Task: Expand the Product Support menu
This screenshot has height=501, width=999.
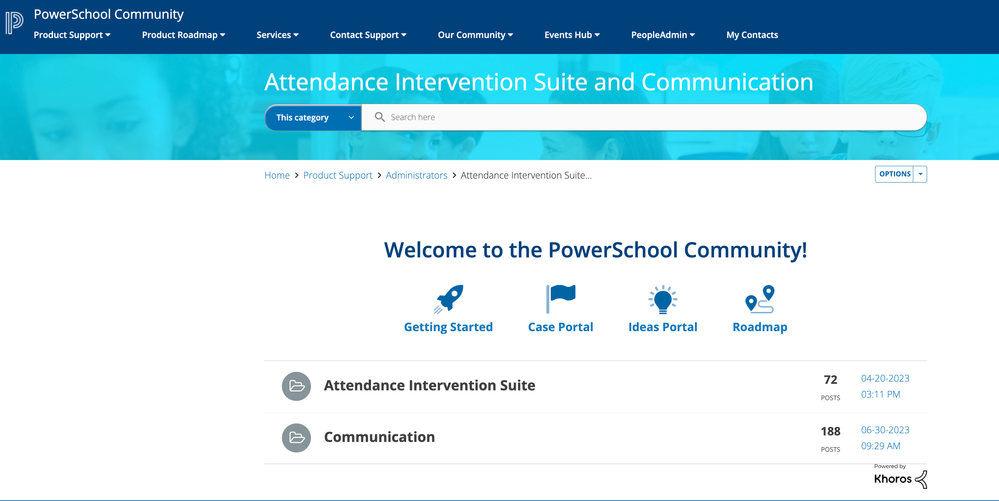Action: 72,35
